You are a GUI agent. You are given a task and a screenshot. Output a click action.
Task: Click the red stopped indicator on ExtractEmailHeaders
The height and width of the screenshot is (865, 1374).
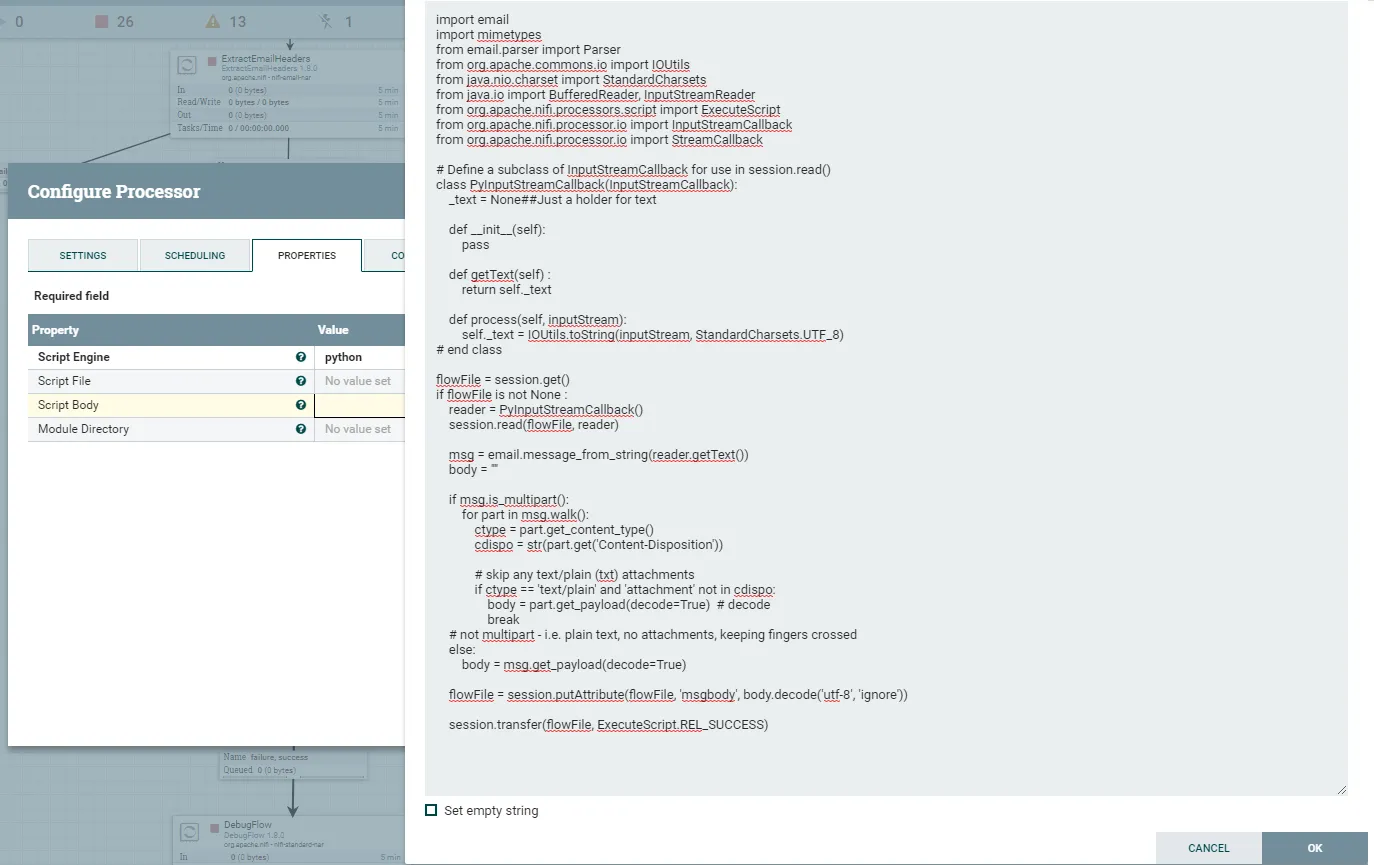click(212, 61)
